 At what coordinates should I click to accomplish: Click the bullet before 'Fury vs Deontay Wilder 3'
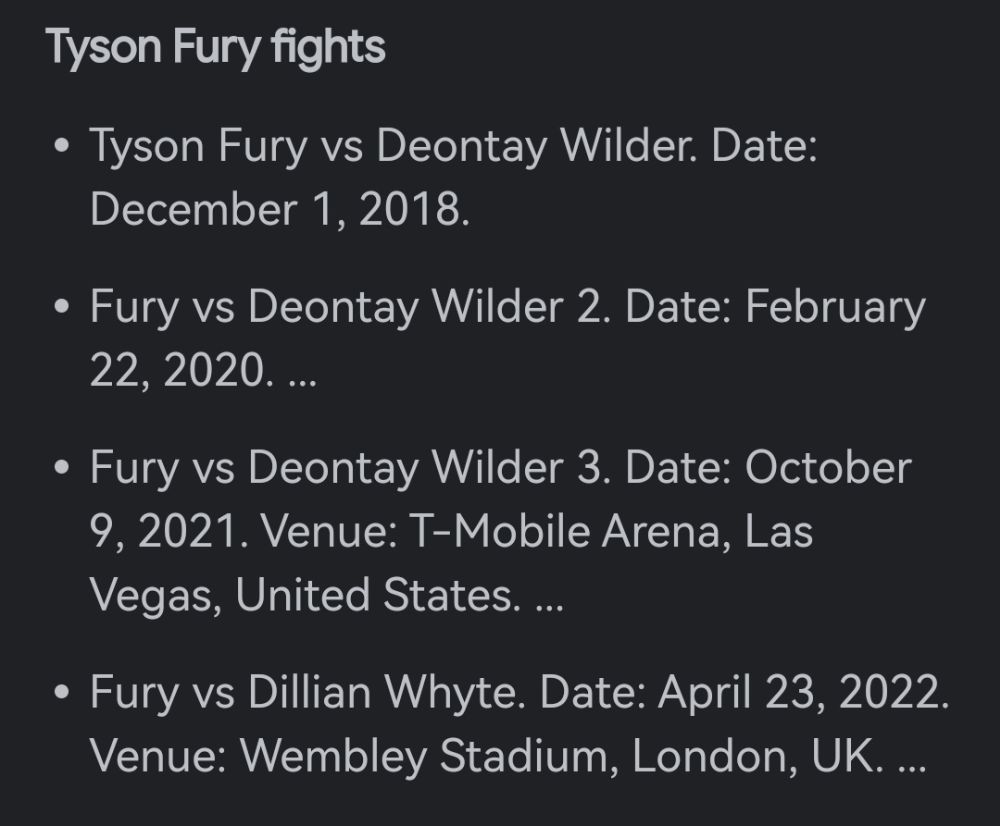[x=61, y=468]
